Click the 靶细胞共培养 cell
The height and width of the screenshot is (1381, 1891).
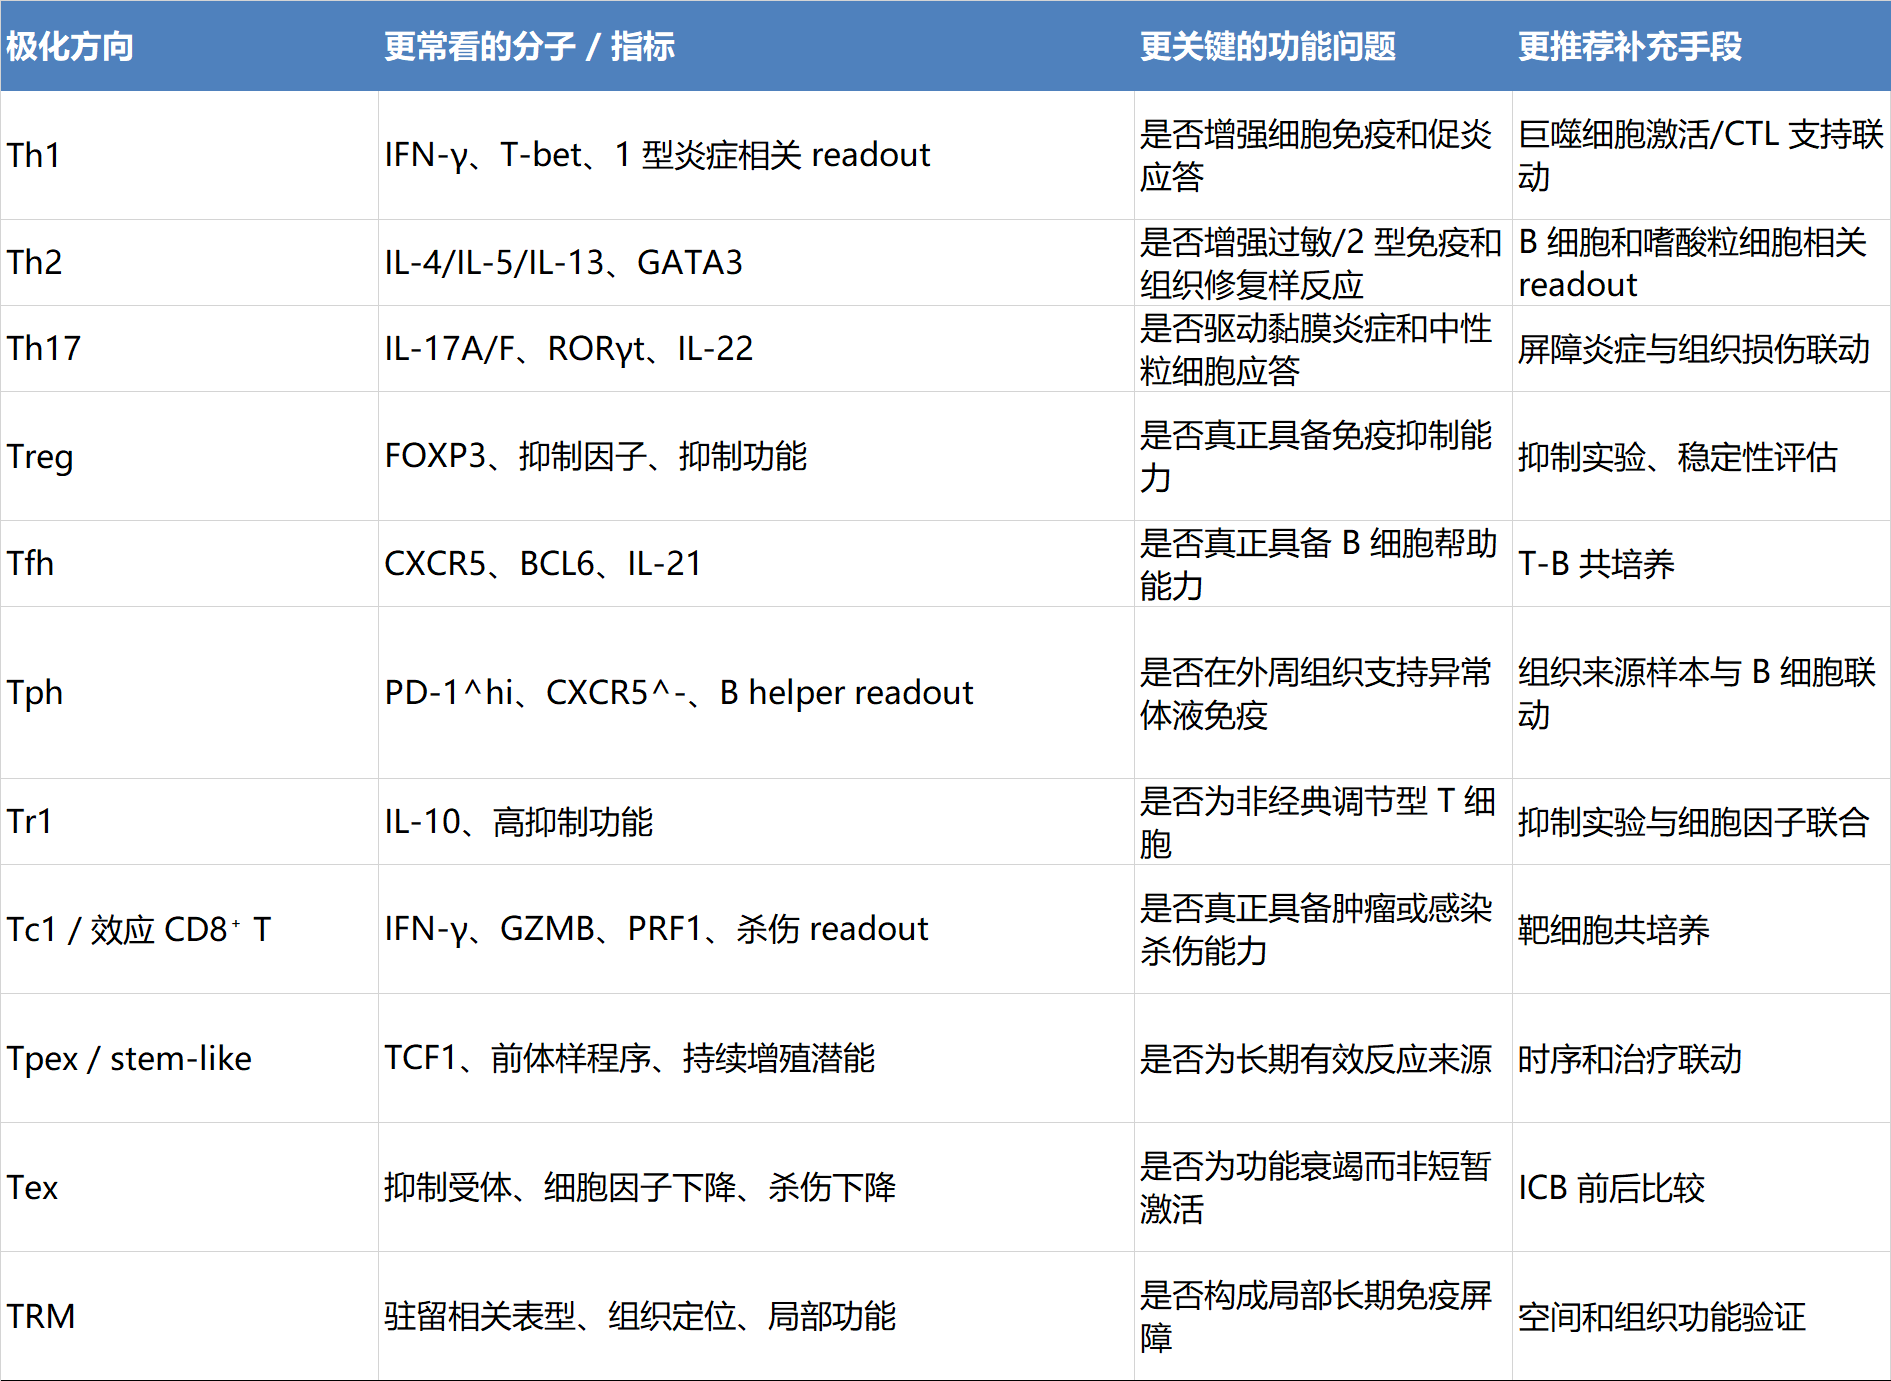(1613, 929)
